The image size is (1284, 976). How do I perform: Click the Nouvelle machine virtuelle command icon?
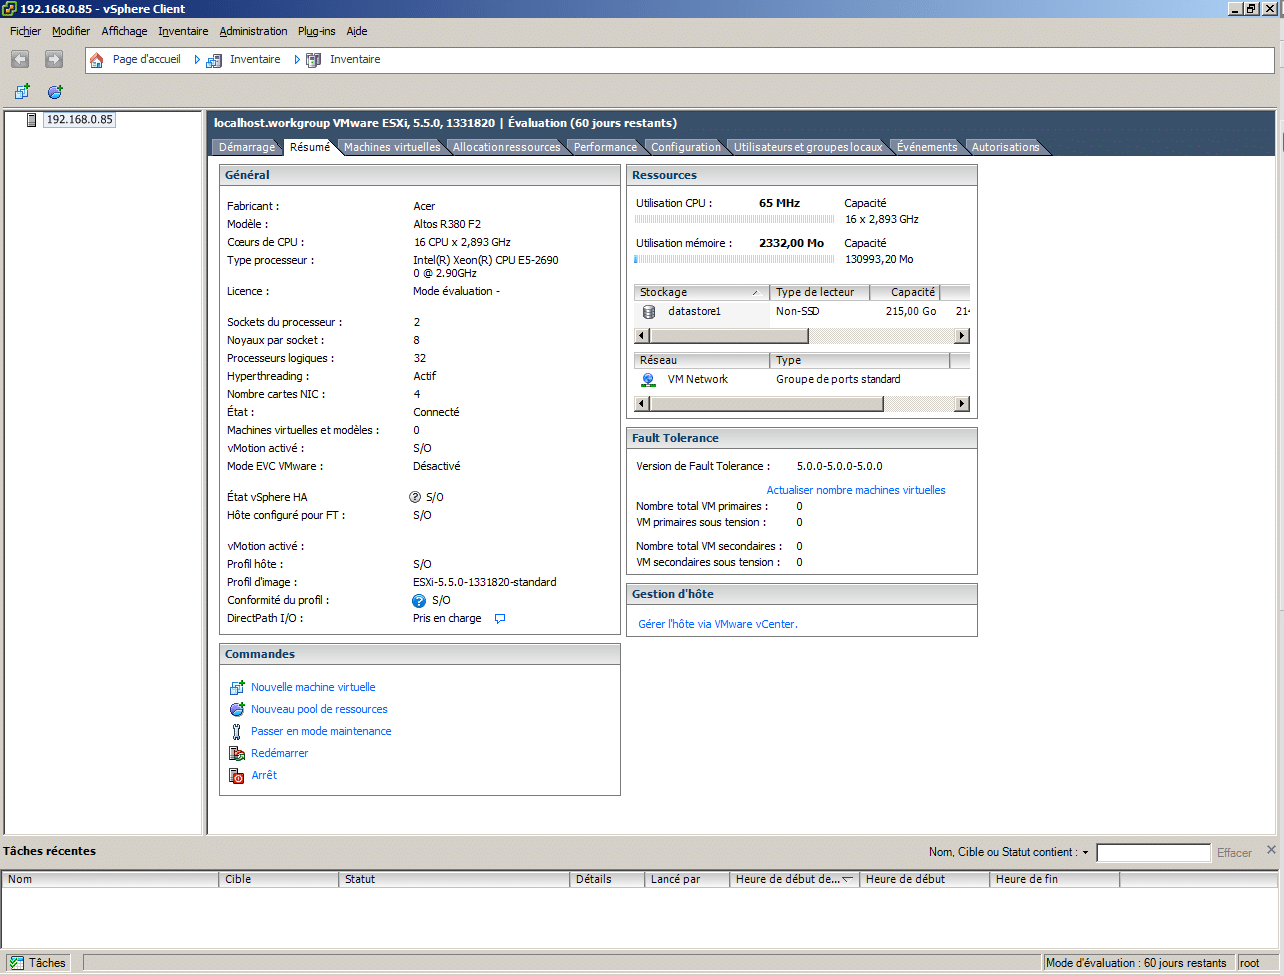[x=237, y=688]
